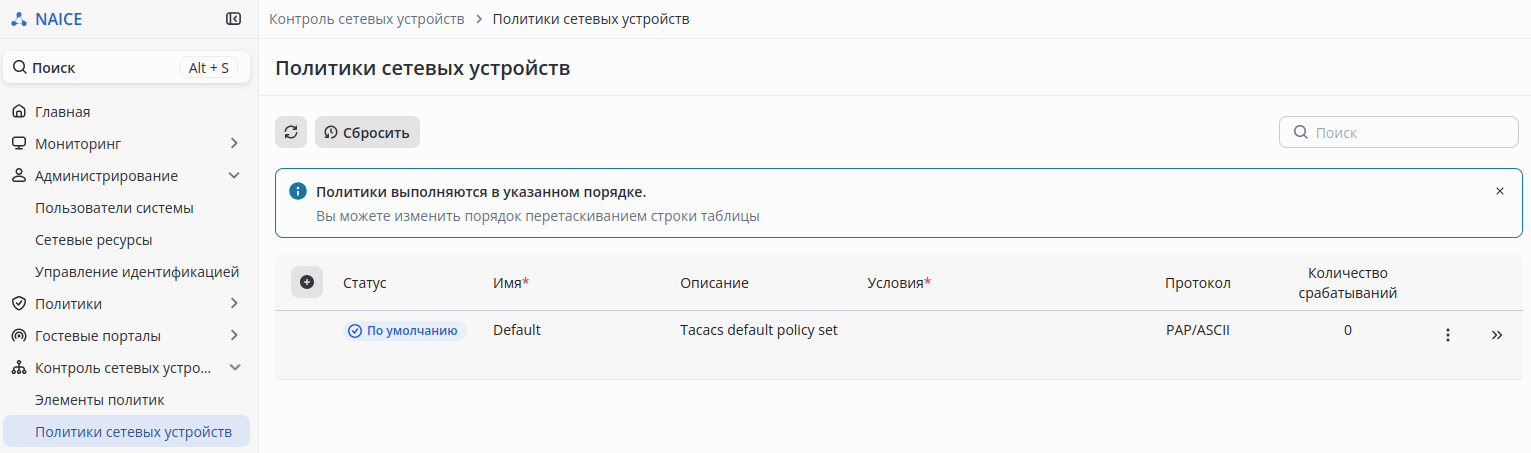Expand the Гостевые порталы section

coord(234,336)
